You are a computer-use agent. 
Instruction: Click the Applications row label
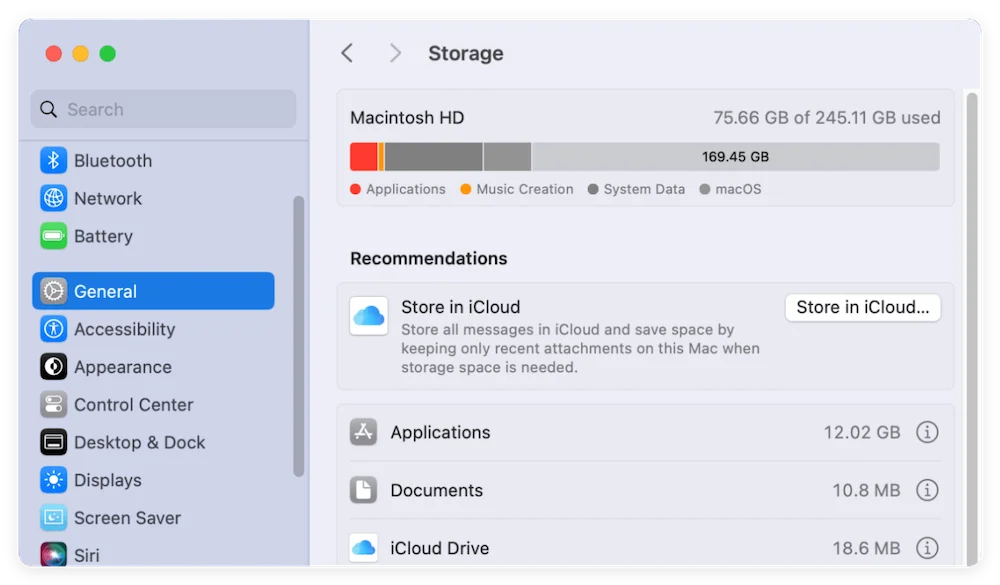tap(440, 432)
